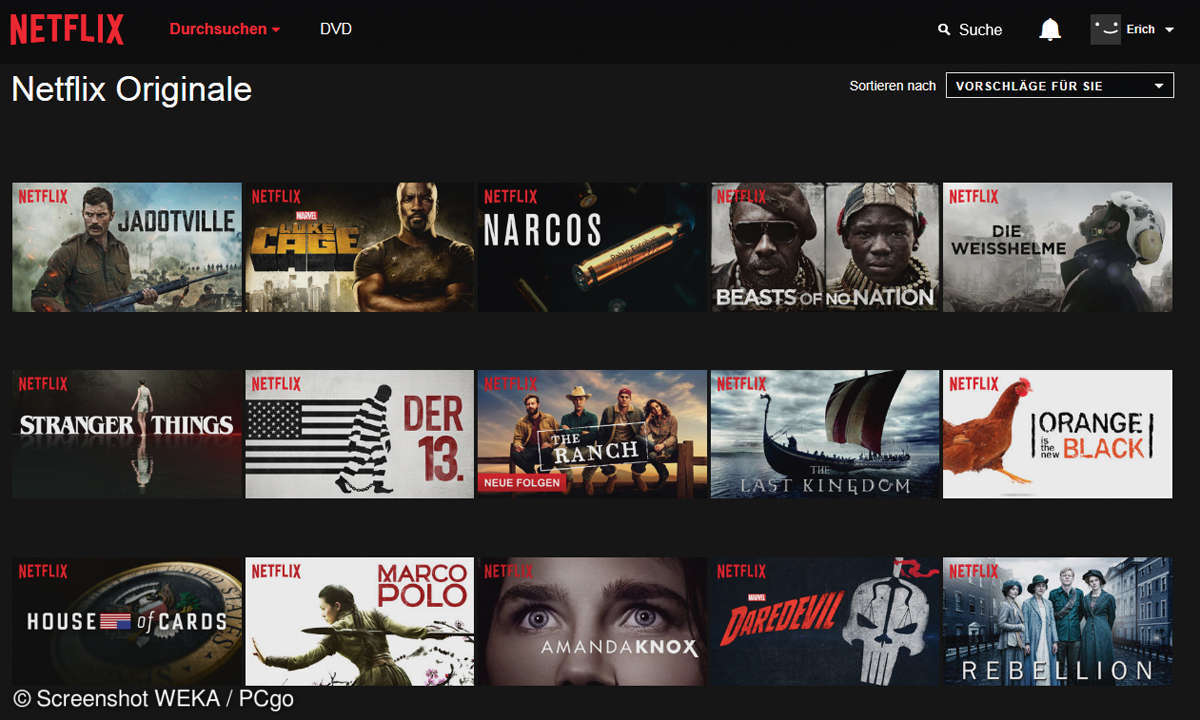The image size is (1200, 720).
Task: Click the Netflix logo
Action: tap(67, 29)
